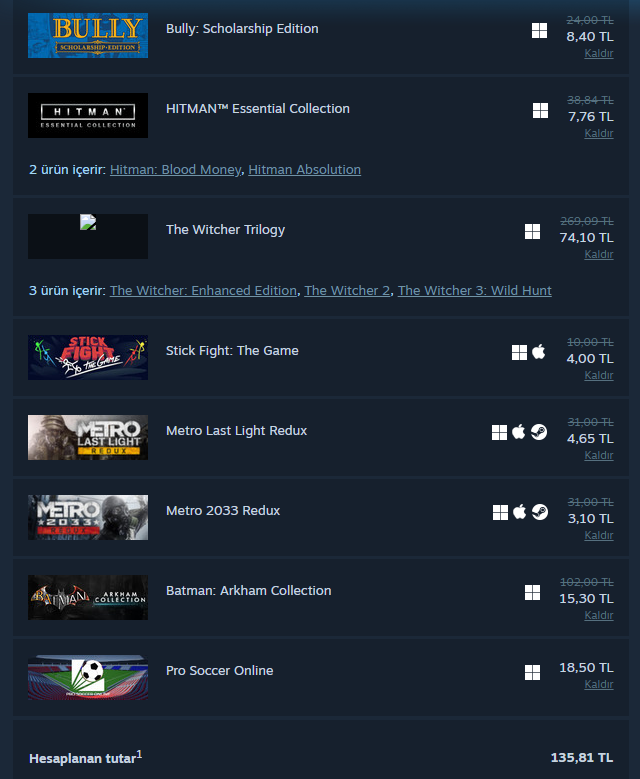Remove The Witcher Trilogy via Kaldır

(599, 254)
